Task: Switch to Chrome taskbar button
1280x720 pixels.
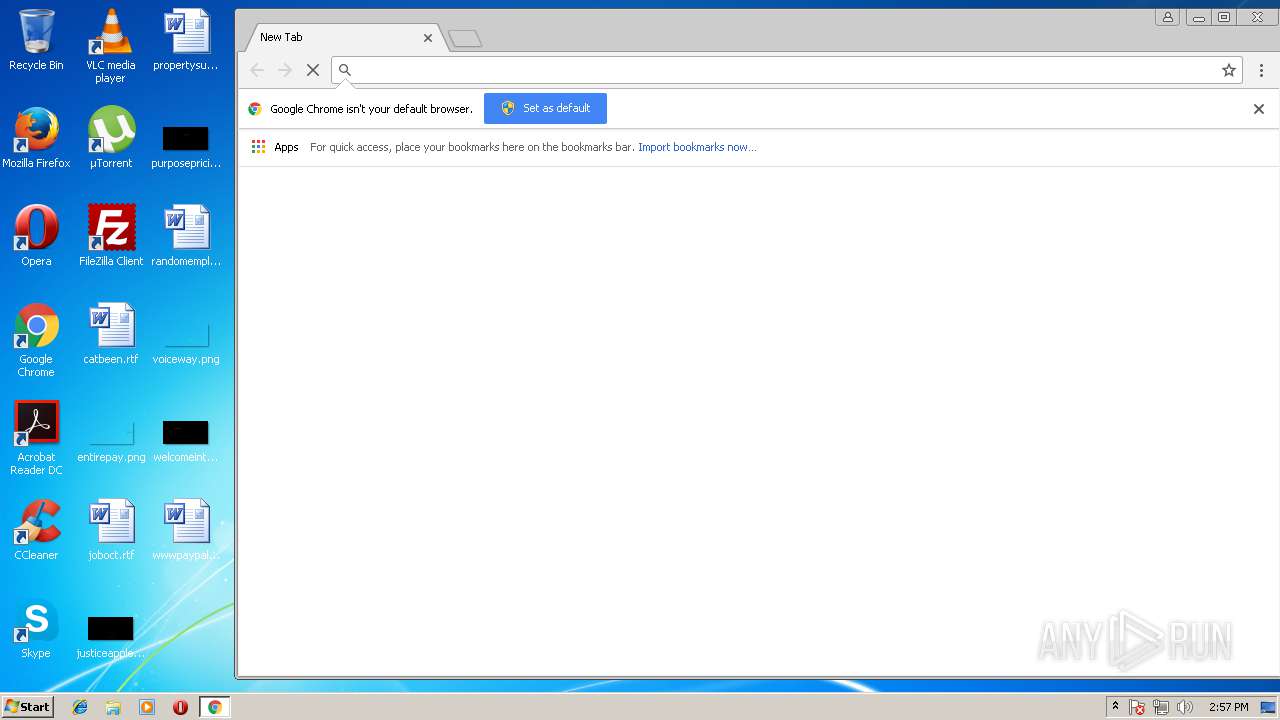Action: 214,707
